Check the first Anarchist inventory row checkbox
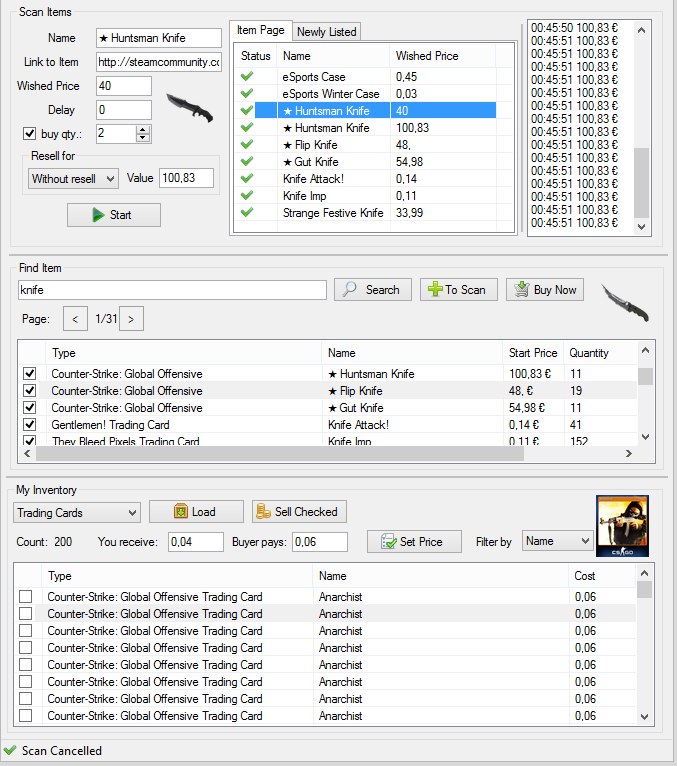 (25, 596)
